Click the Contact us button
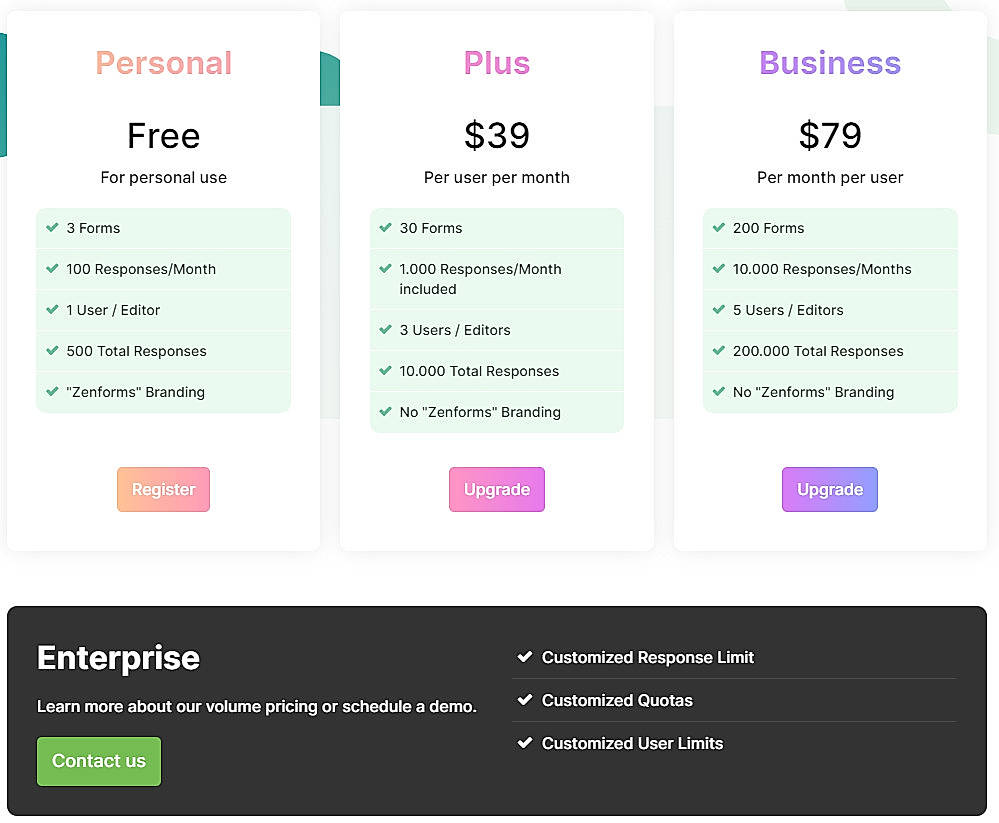 click(x=98, y=761)
